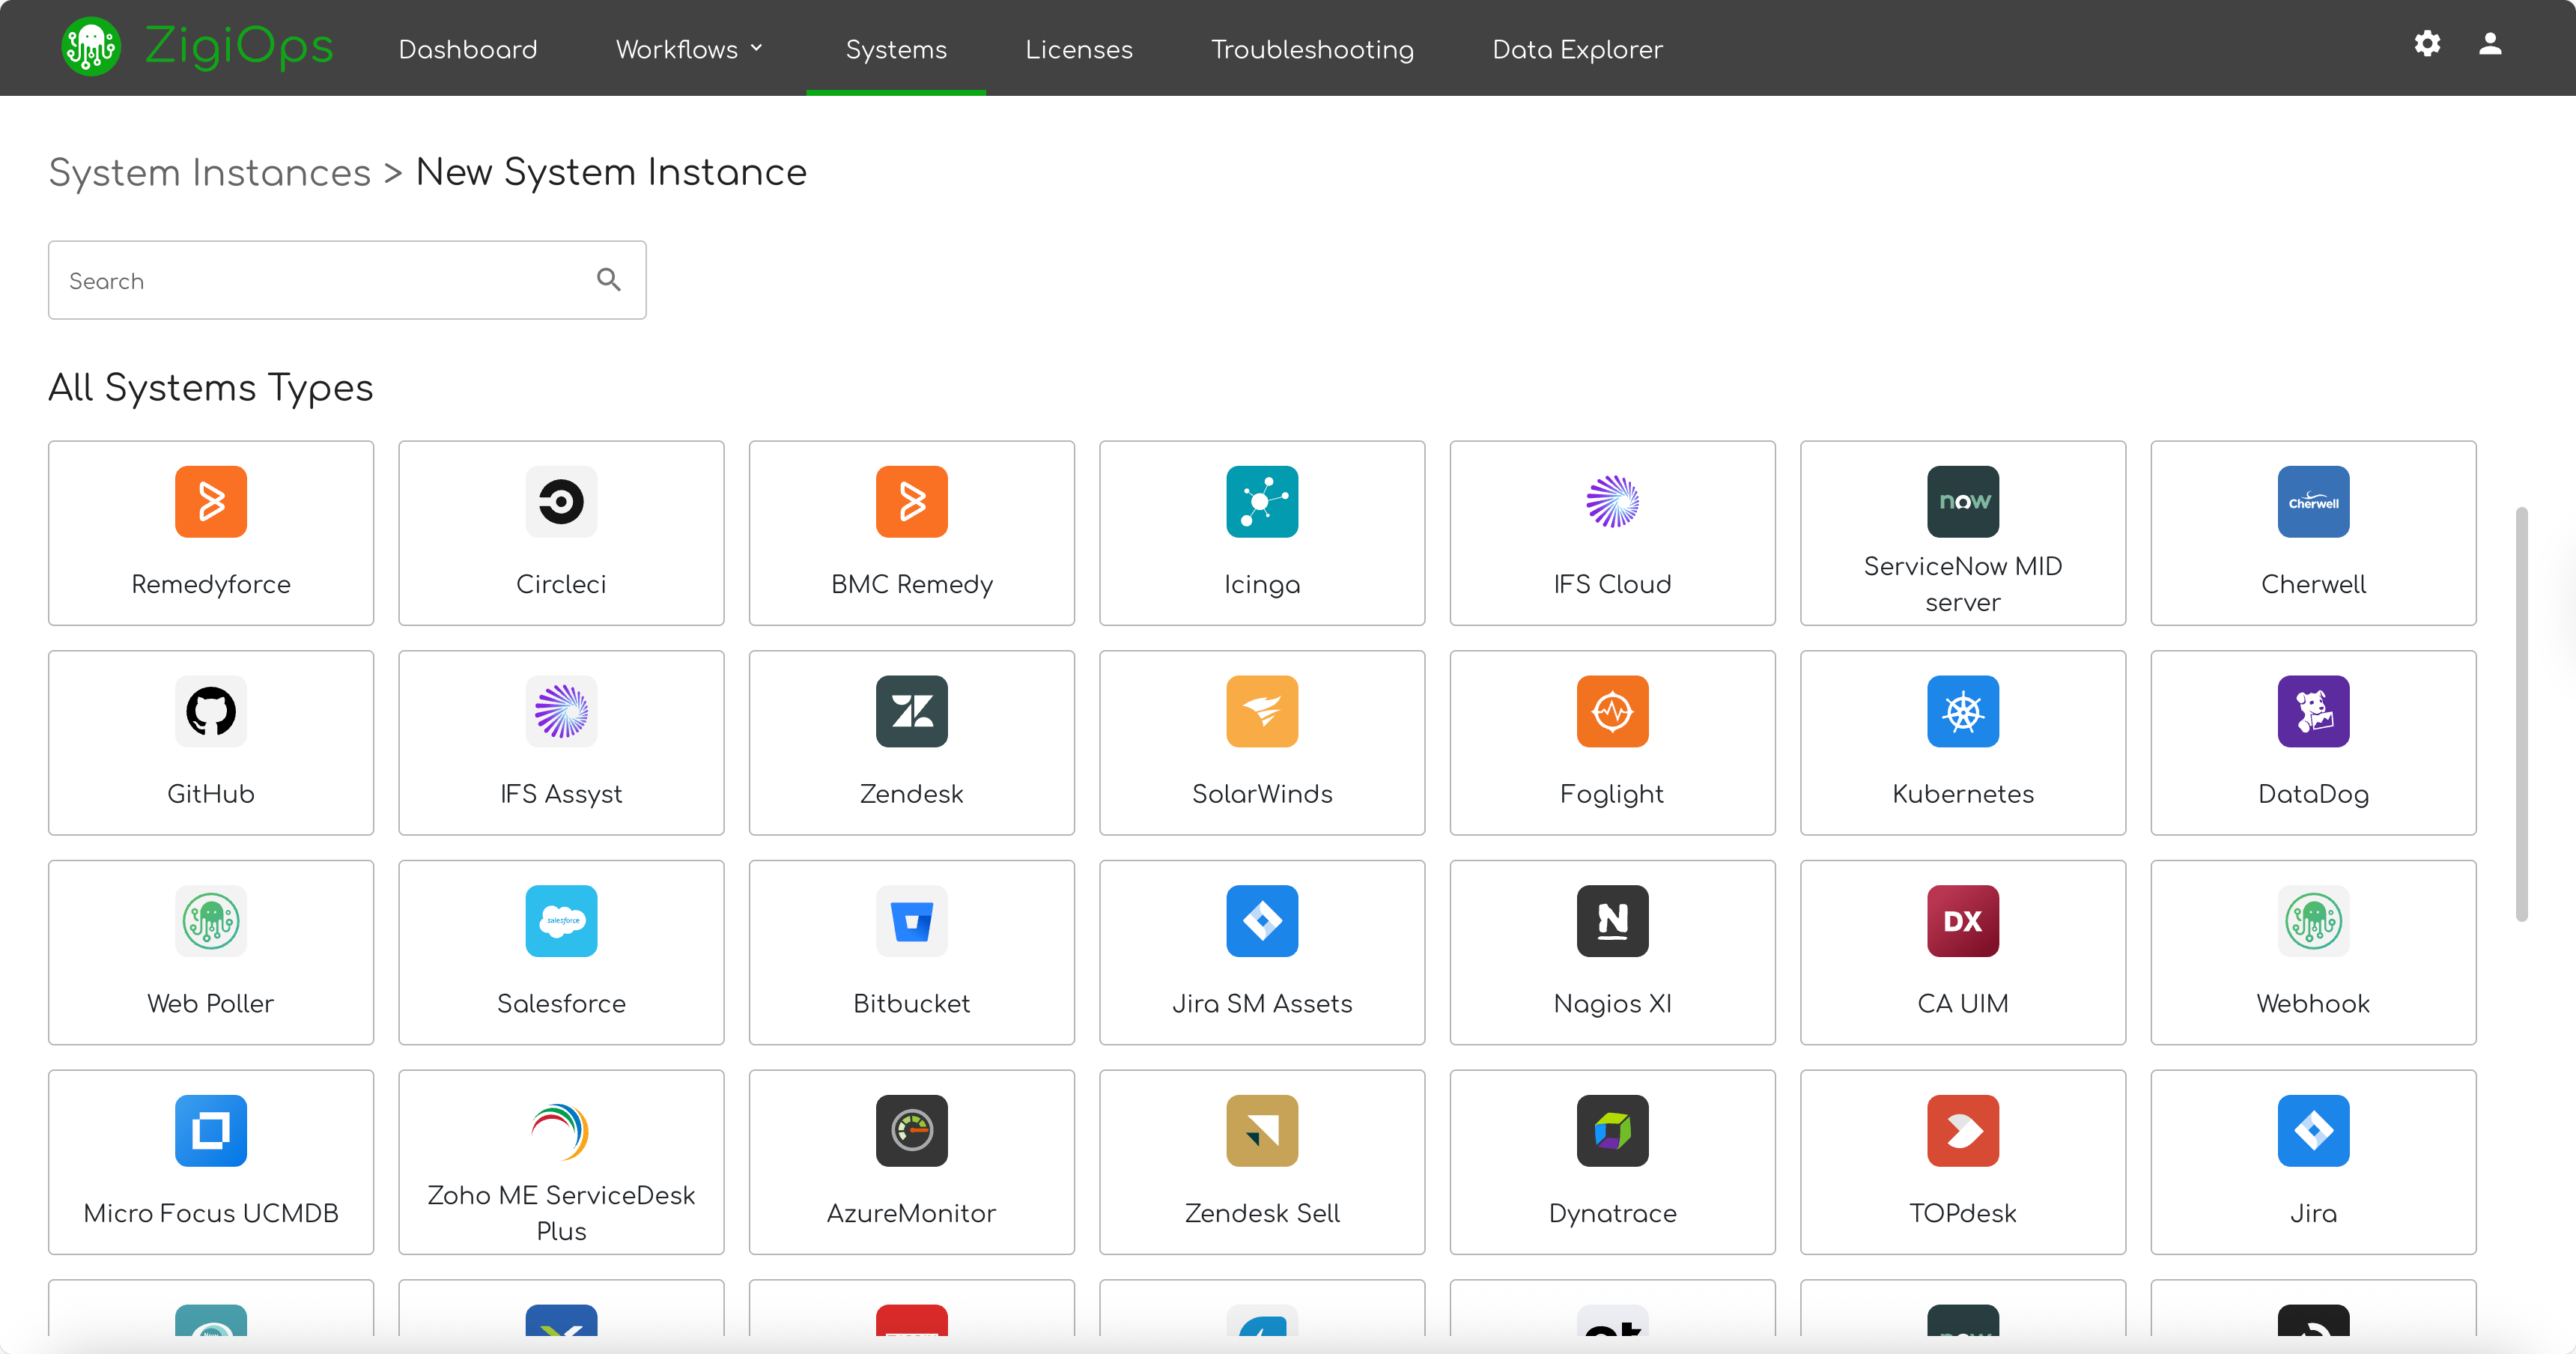The image size is (2576, 1354).
Task: Expand the Workflows dropdown menu
Action: pyautogui.click(x=689, y=49)
